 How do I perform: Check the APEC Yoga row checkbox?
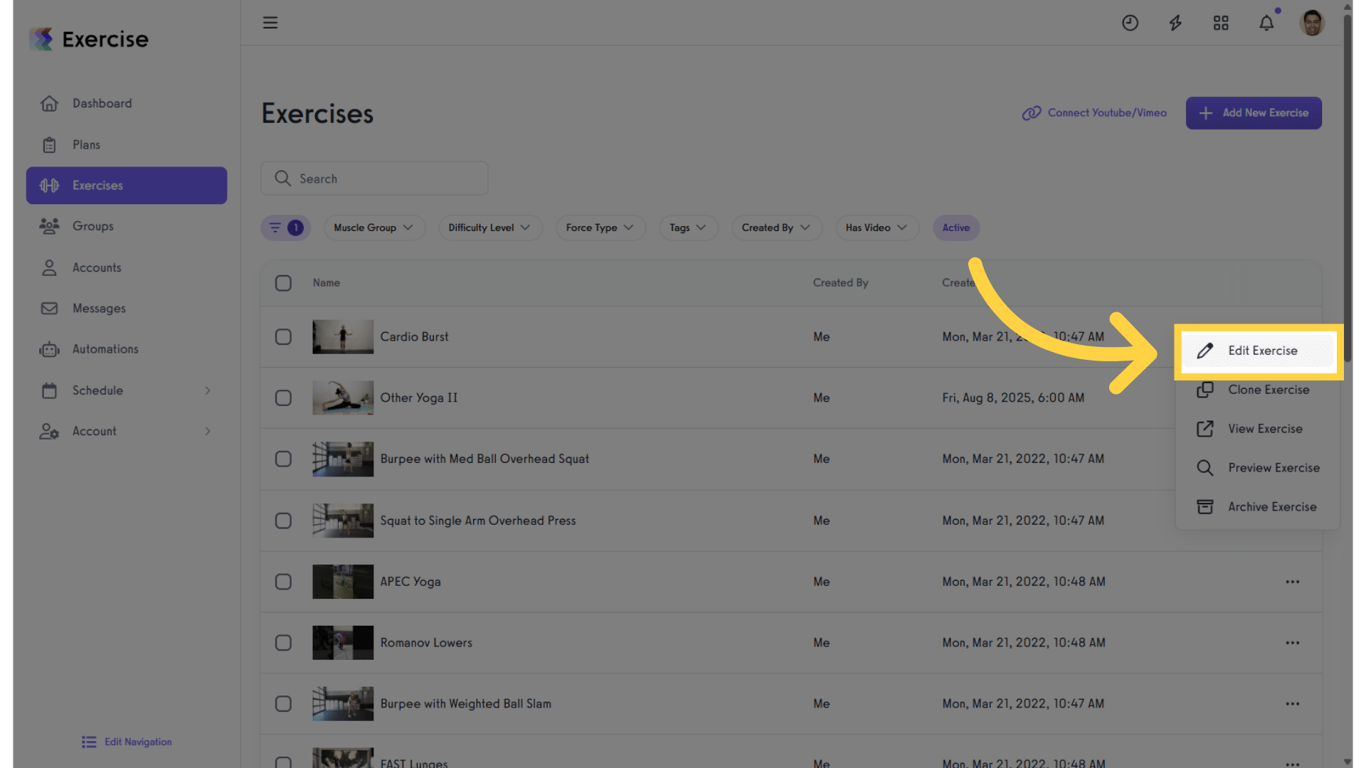[283, 582]
